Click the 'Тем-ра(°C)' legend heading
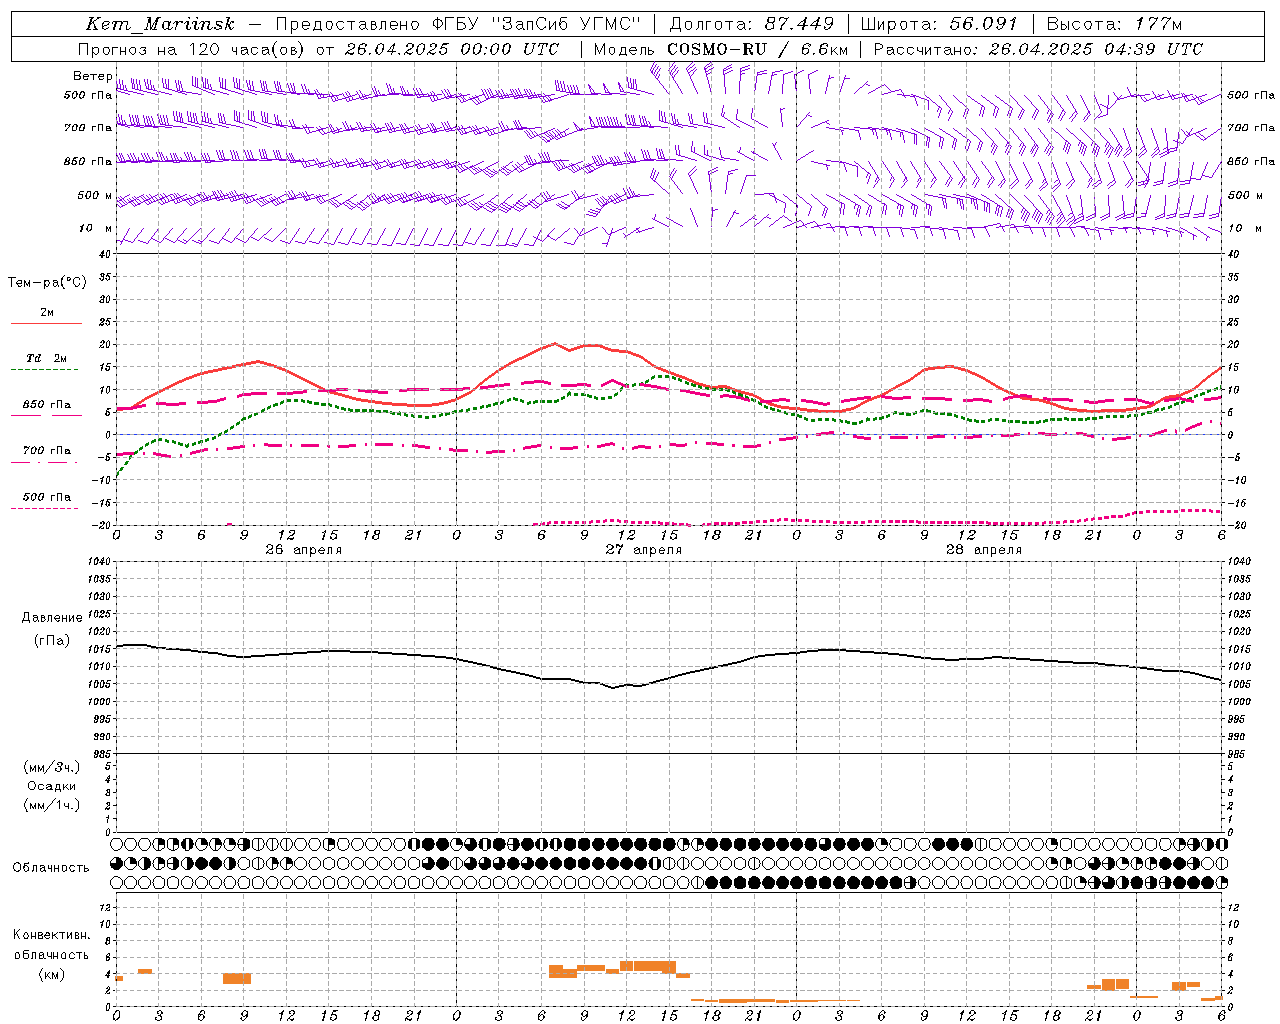Viewport: 1280px width, 1024px height. [47, 282]
